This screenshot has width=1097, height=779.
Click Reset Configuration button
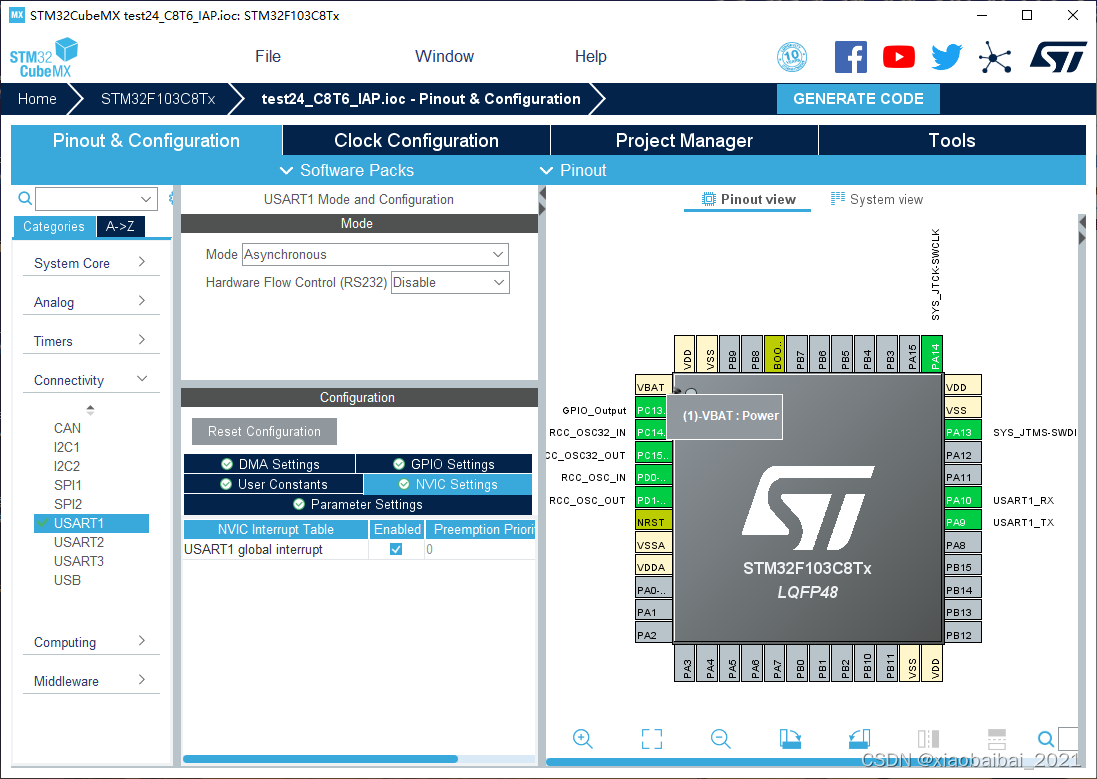click(x=264, y=431)
